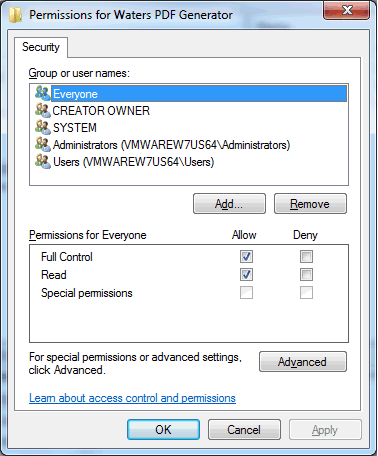Screen dimensions: 378x456
Task: Click the Allow column header
Action: point(244,235)
